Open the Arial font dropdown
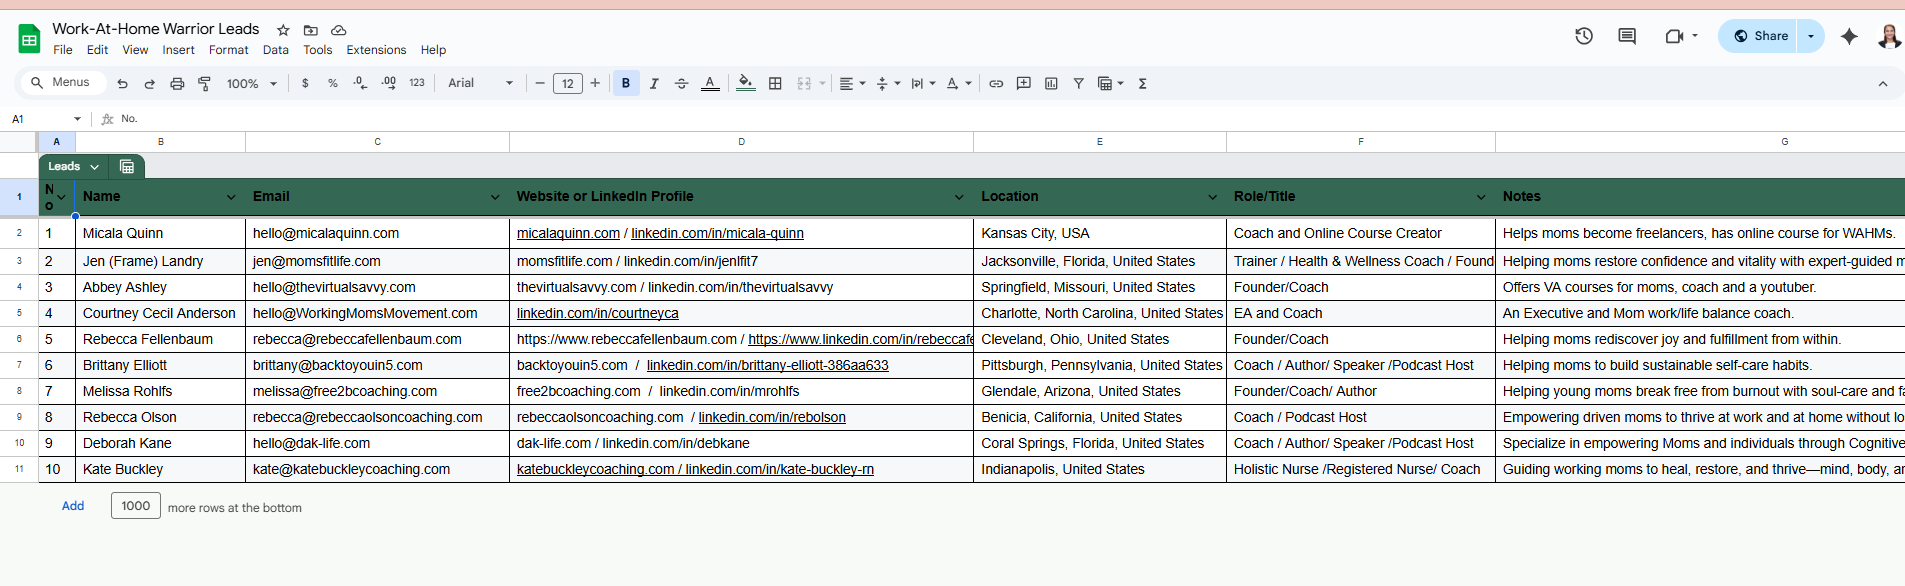The width and height of the screenshot is (1905, 586). click(480, 84)
